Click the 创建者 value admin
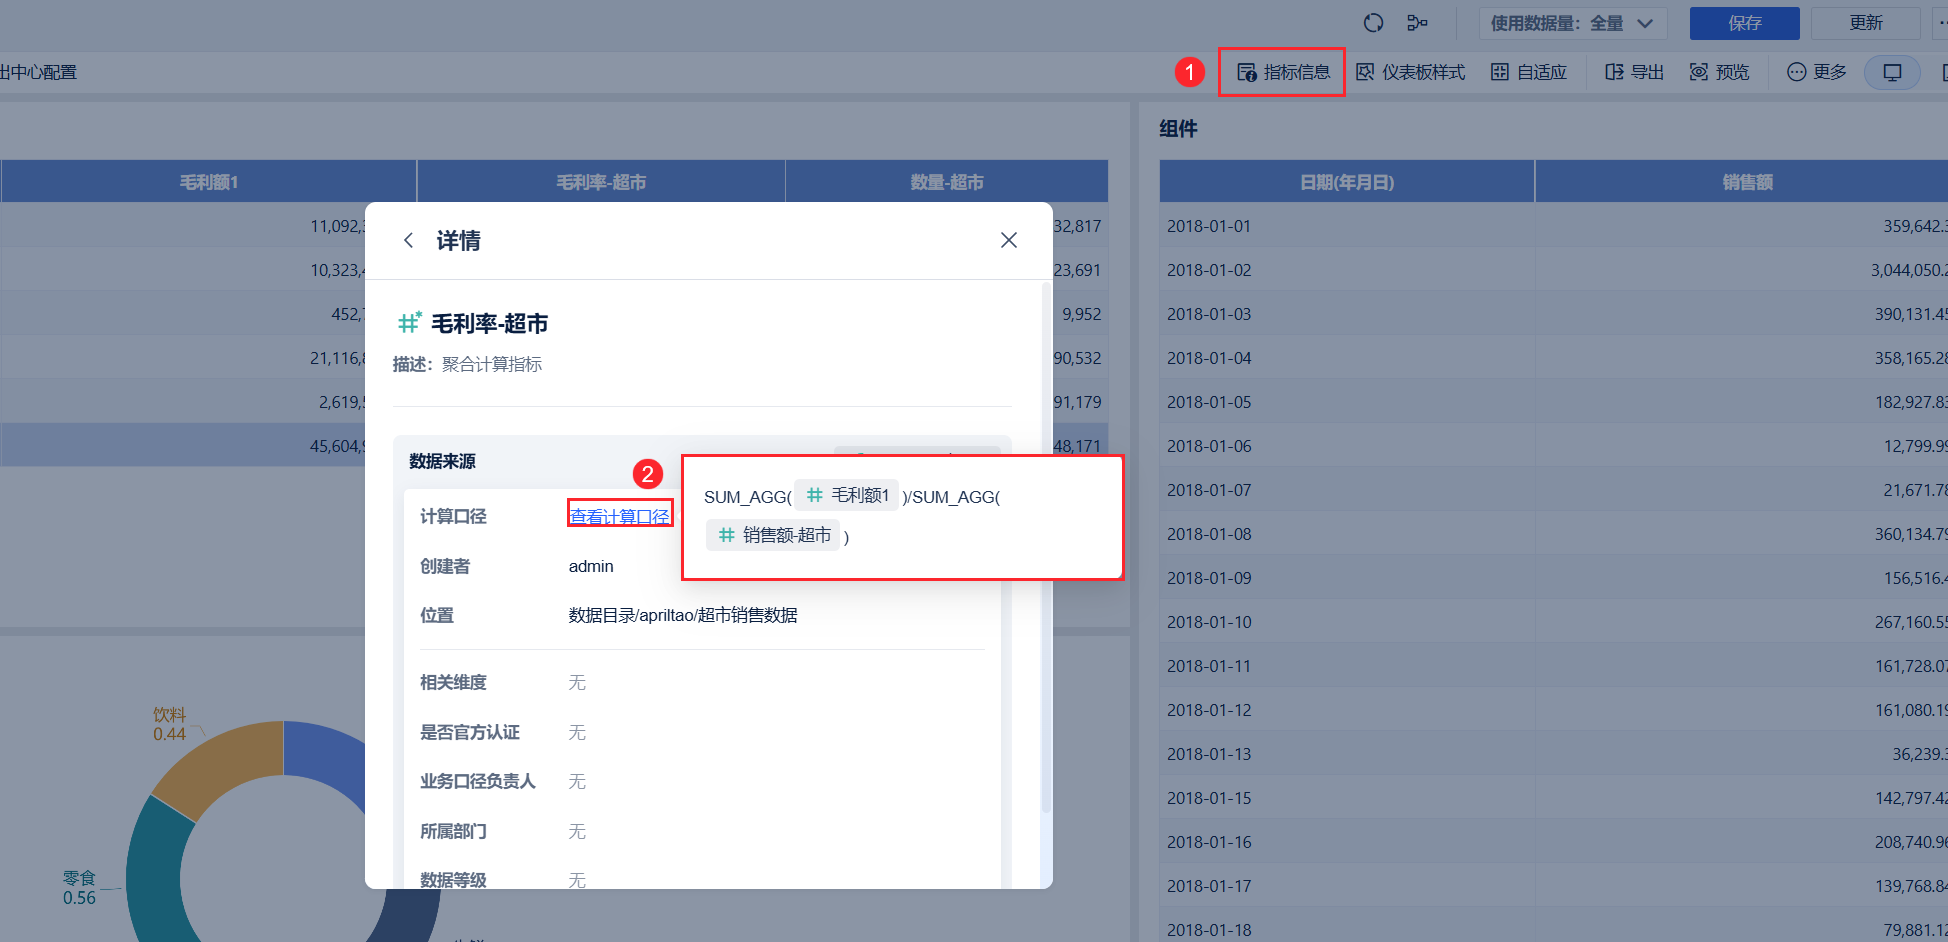Screen dimensions: 1948x942 [591, 566]
